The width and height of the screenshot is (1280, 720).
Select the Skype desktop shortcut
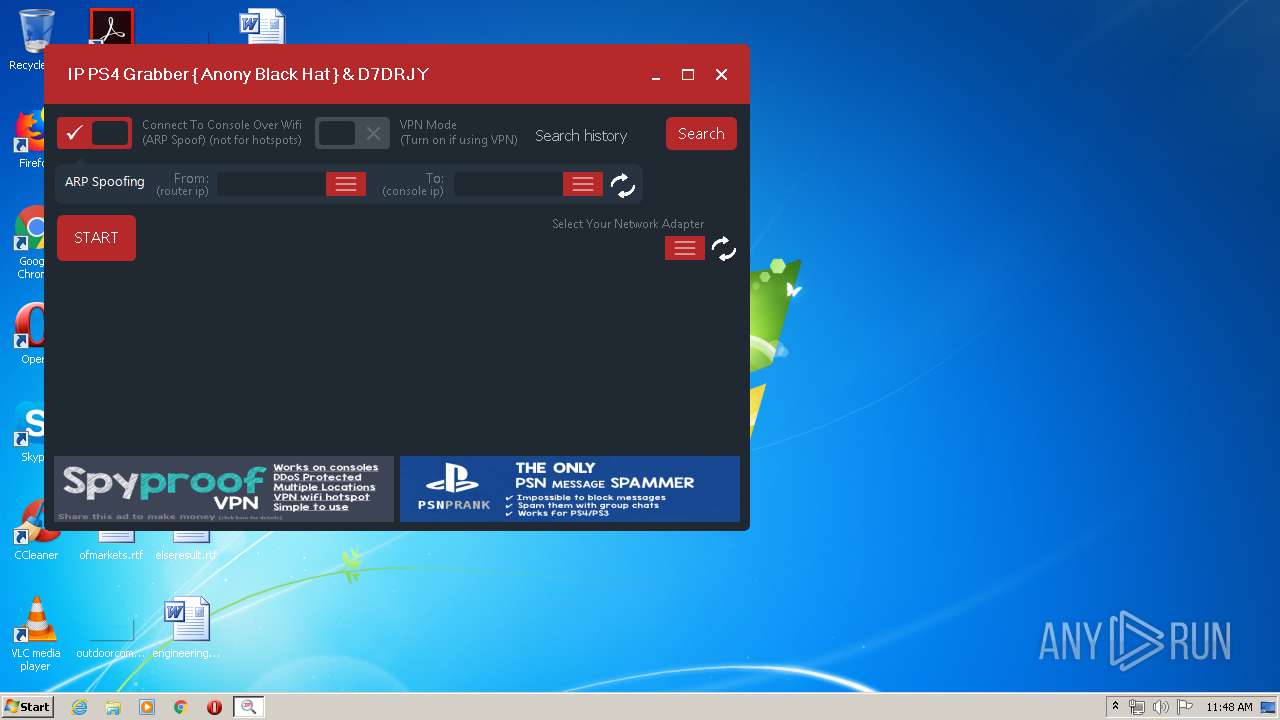(x=30, y=432)
